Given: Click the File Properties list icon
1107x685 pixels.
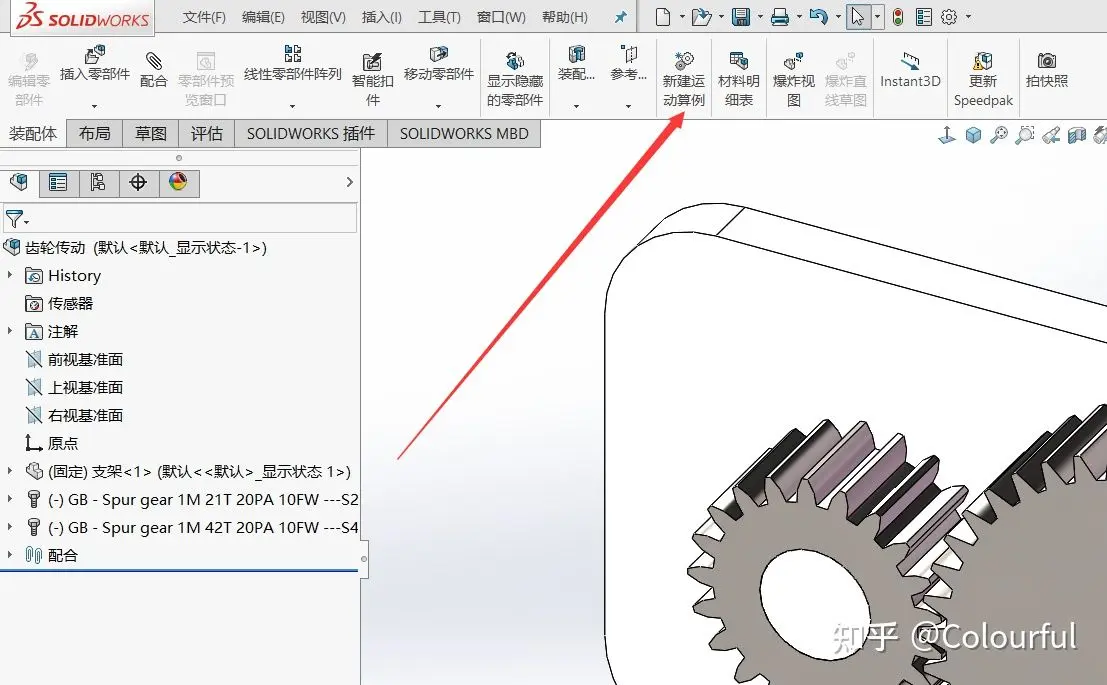Looking at the screenshot, I should [923, 16].
